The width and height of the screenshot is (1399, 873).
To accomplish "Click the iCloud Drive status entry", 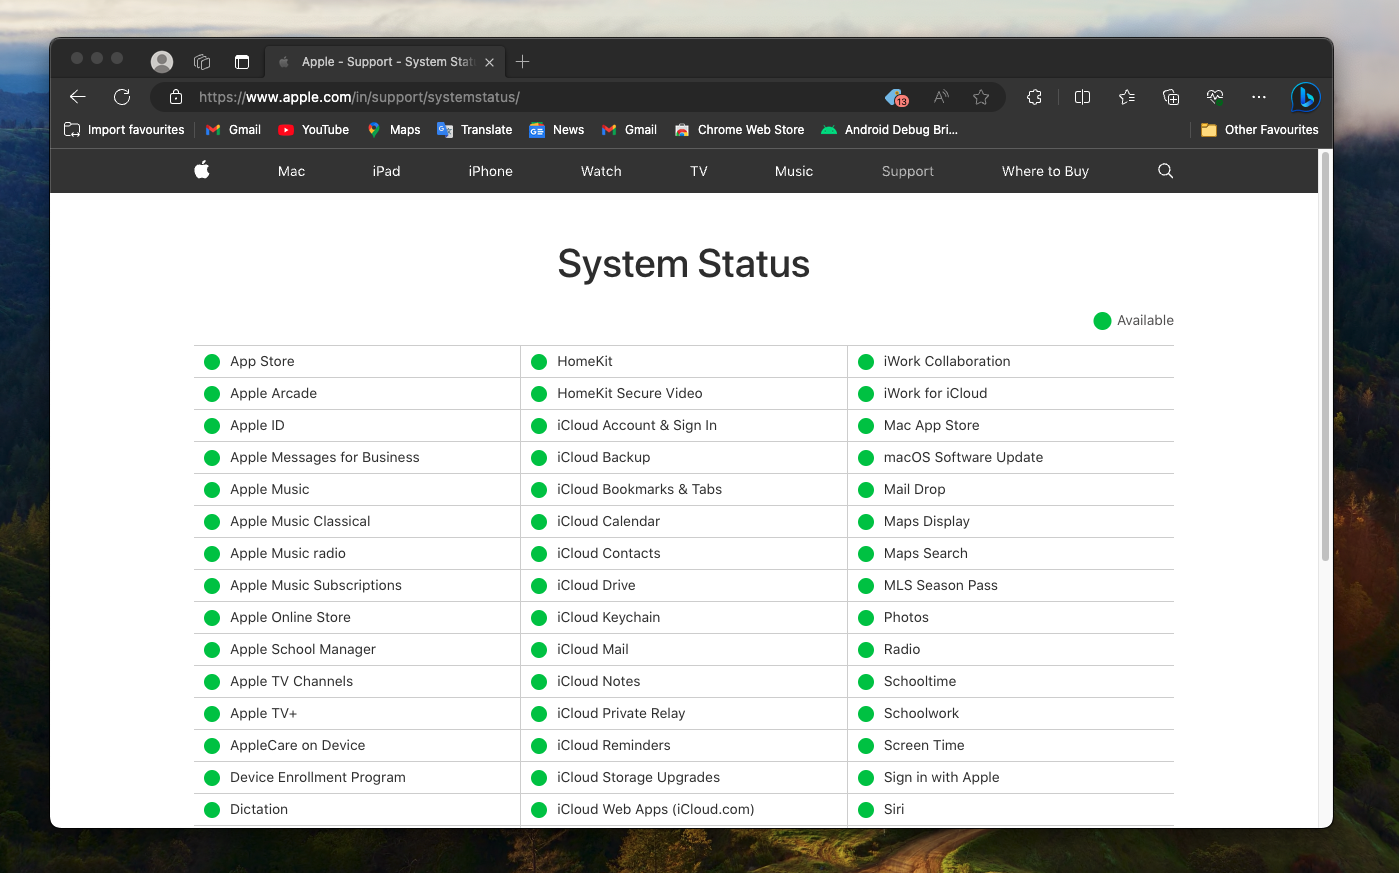I will pos(684,585).
